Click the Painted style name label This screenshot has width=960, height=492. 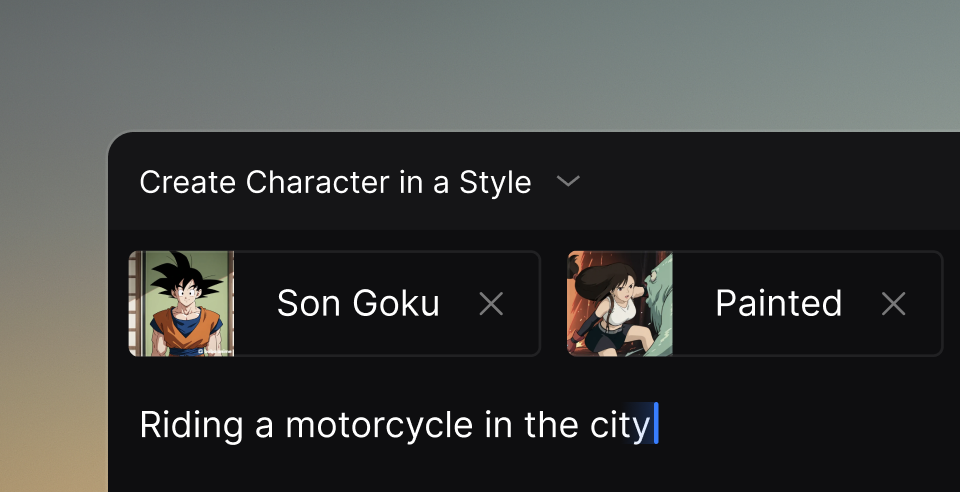pos(778,304)
